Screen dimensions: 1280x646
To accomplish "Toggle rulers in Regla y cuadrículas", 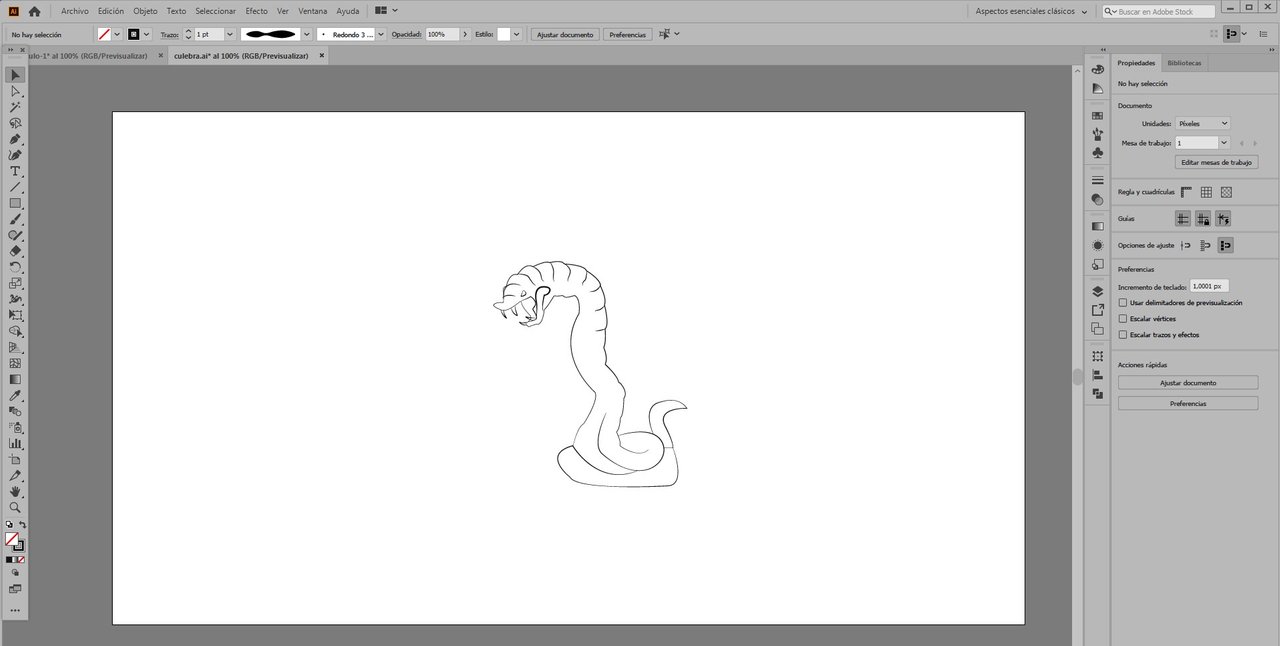I will click(1186, 192).
